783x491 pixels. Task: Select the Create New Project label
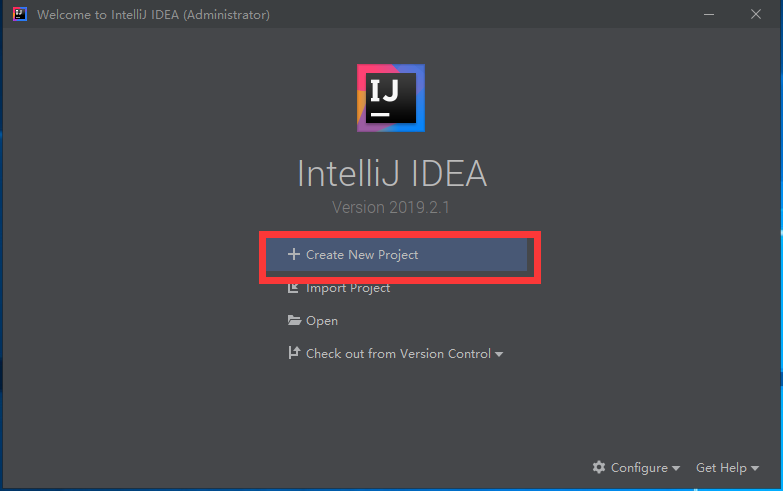[362, 255]
